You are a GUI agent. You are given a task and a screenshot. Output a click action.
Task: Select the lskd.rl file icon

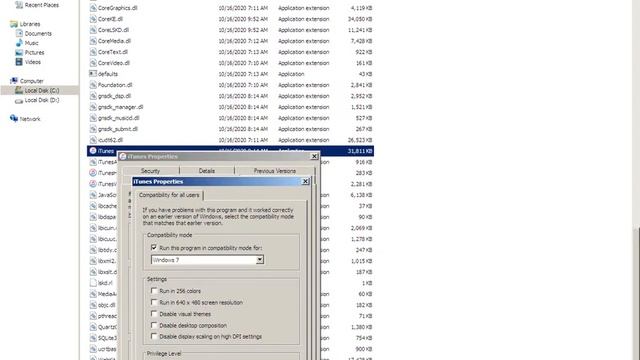click(x=93, y=283)
